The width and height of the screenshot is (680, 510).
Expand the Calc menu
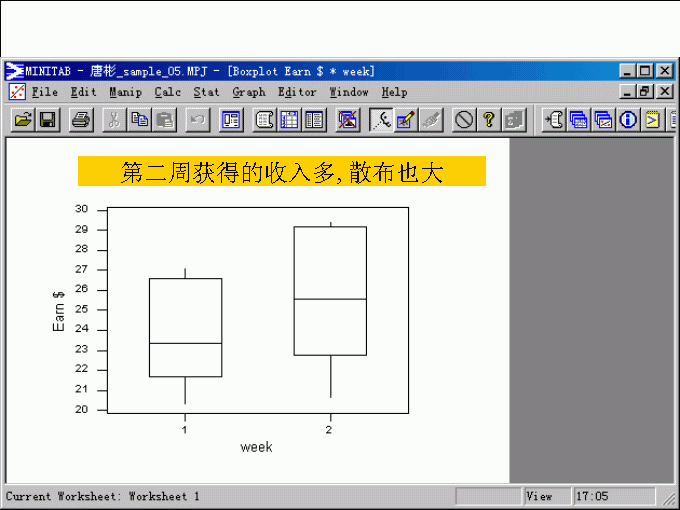[168, 92]
